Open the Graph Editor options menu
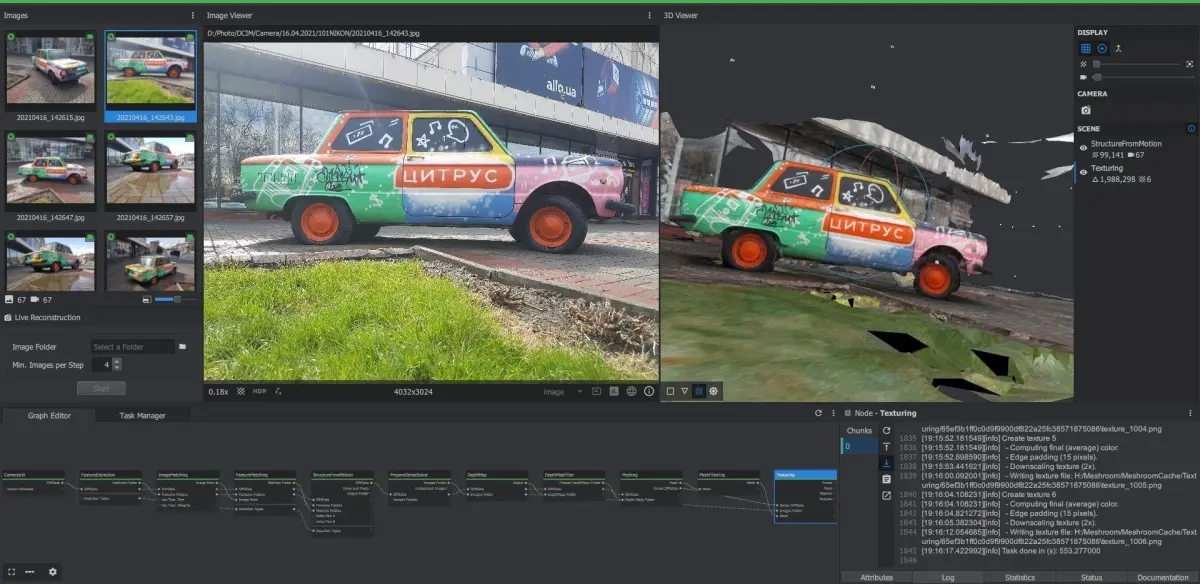 [832, 413]
